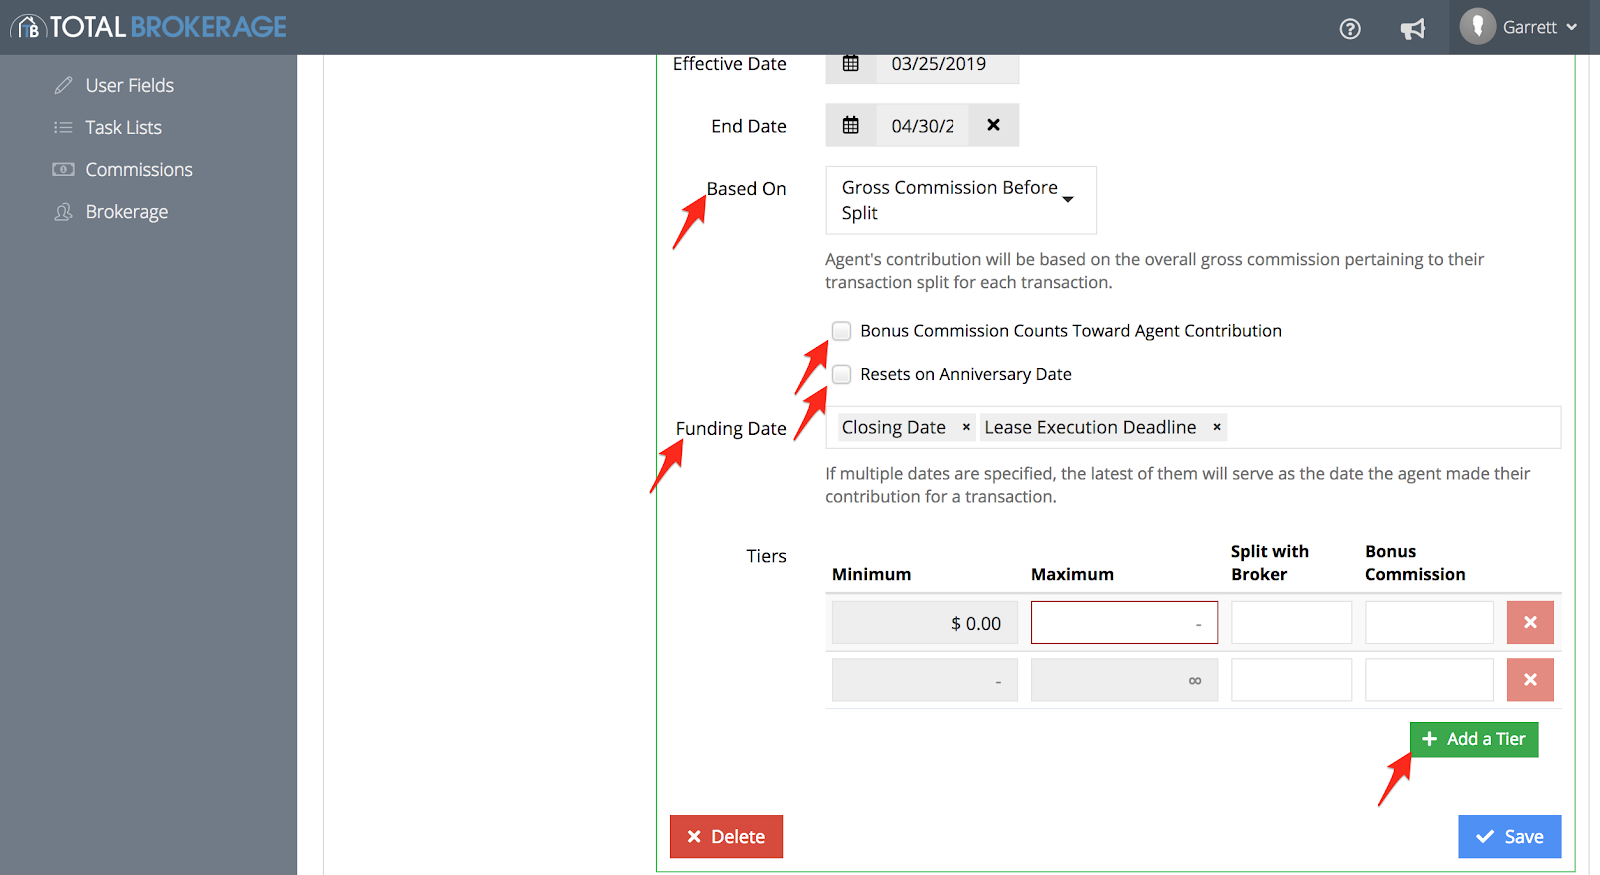Edit the End Date 04/30 field
The height and width of the screenshot is (875, 1600).
[922, 126]
